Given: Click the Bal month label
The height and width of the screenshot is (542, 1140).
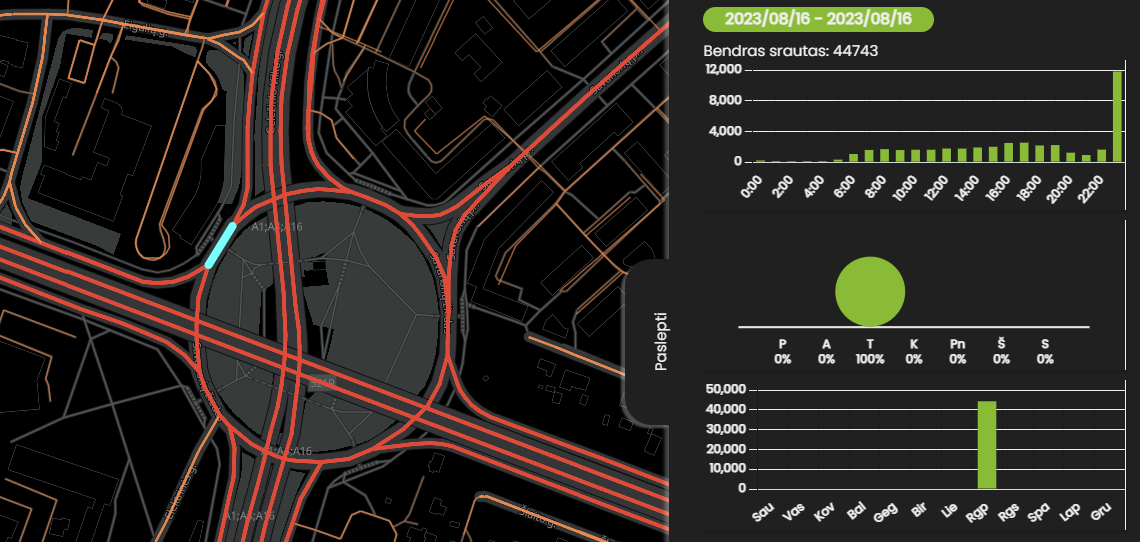Looking at the screenshot, I should tap(858, 511).
